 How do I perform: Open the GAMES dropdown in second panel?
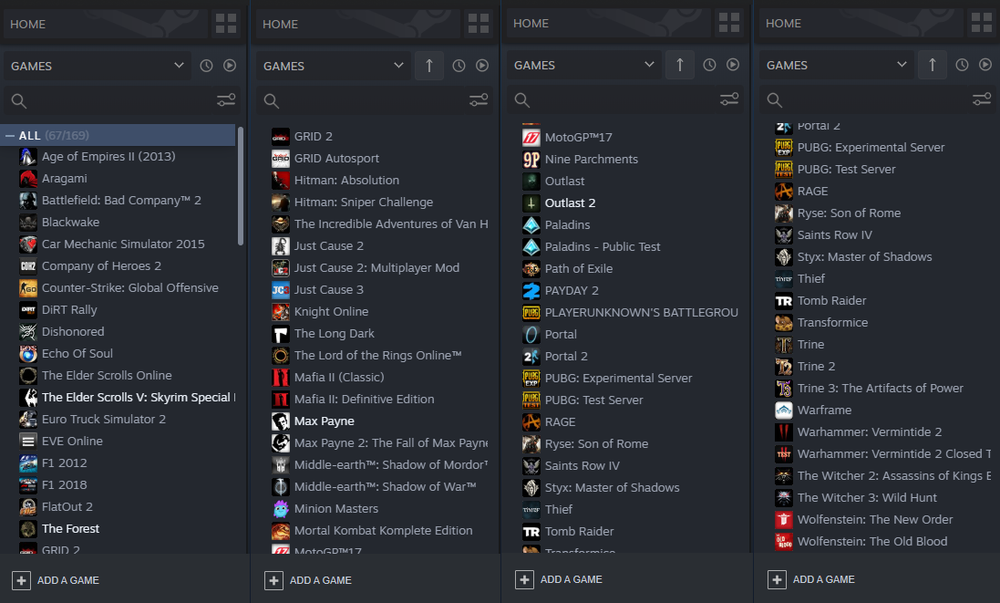[x=334, y=66]
